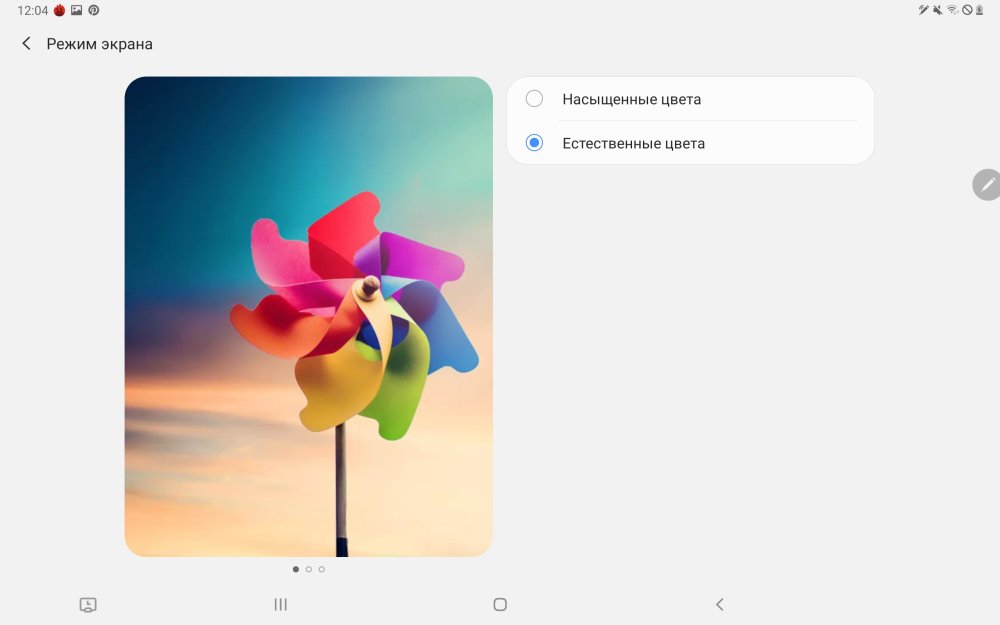
Task: Go back using the header back arrow
Action: tap(26, 44)
